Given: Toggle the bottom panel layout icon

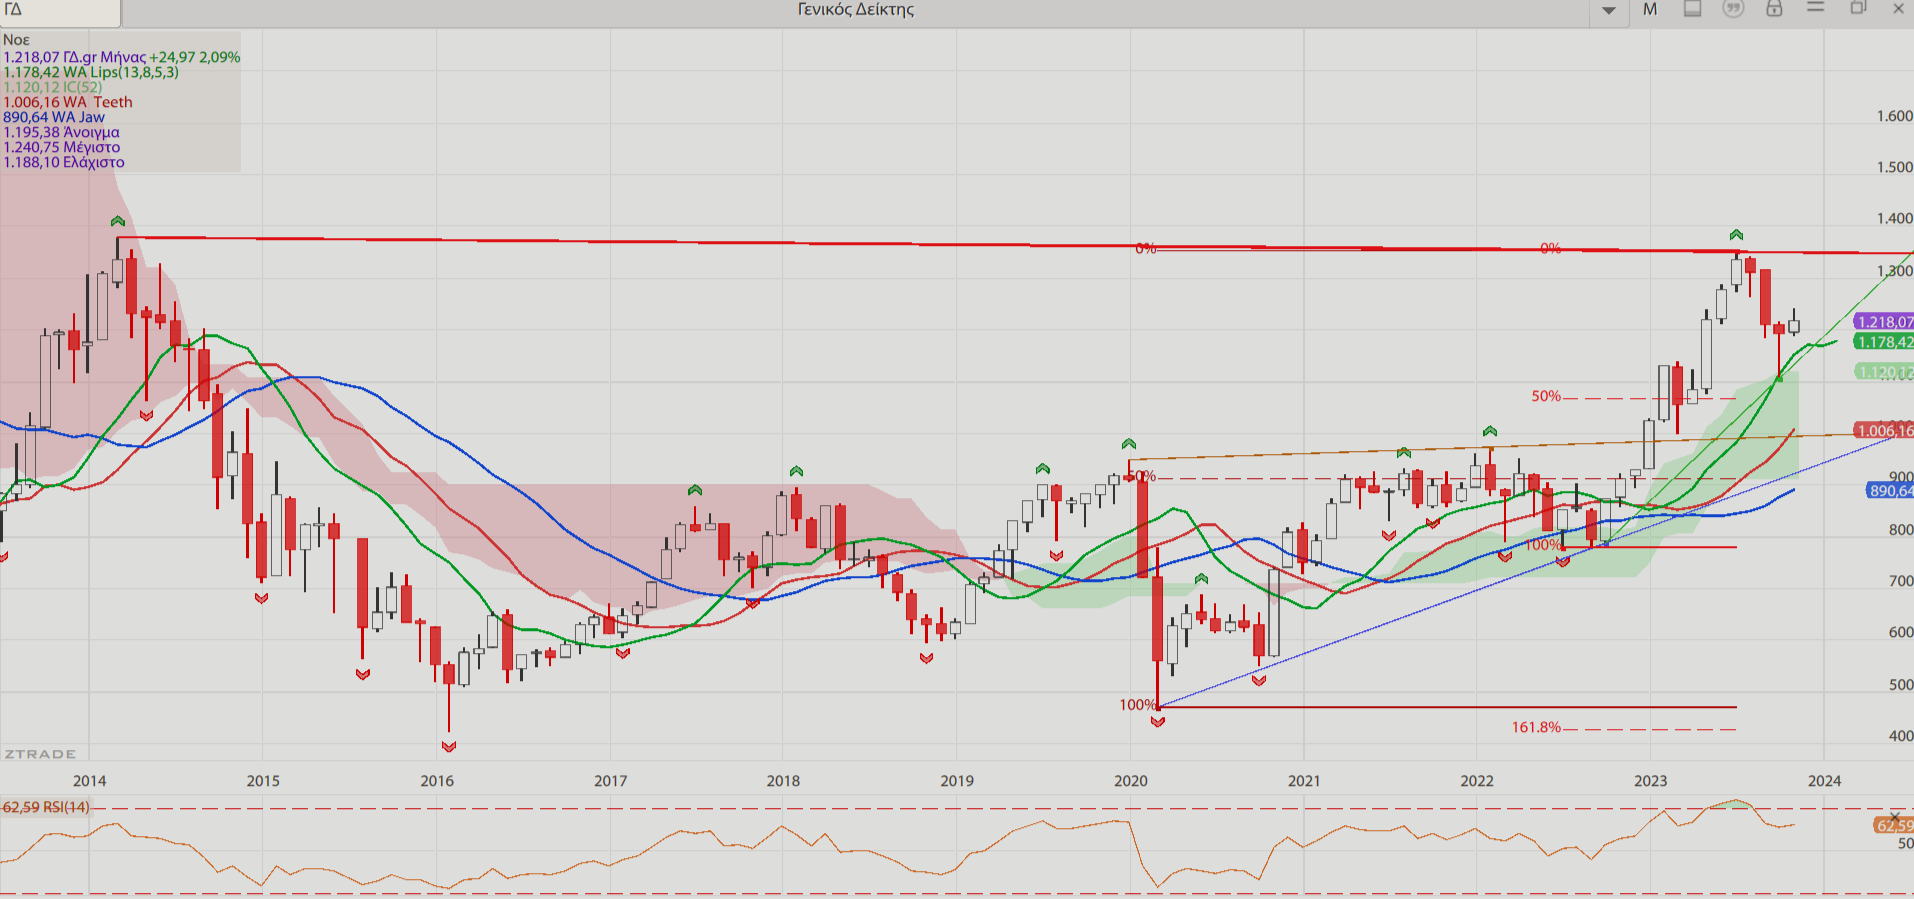Looking at the screenshot, I should 1692,9.
